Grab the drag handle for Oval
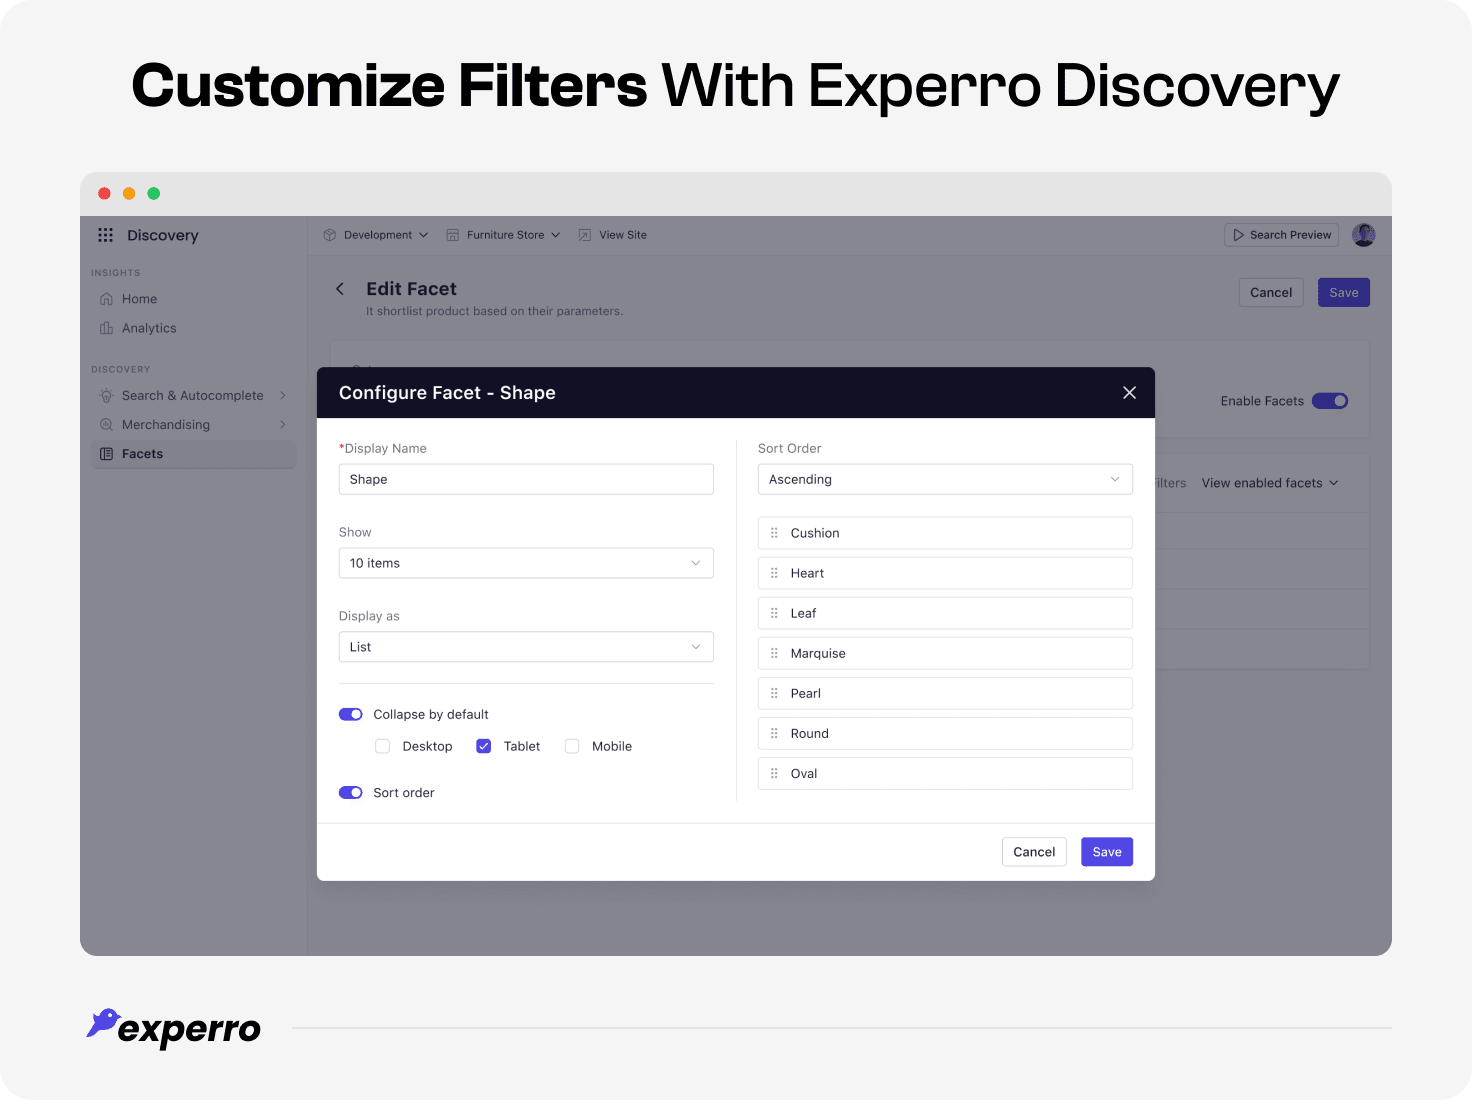This screenshot has width=1472, height=1100. tap(774, 773)
